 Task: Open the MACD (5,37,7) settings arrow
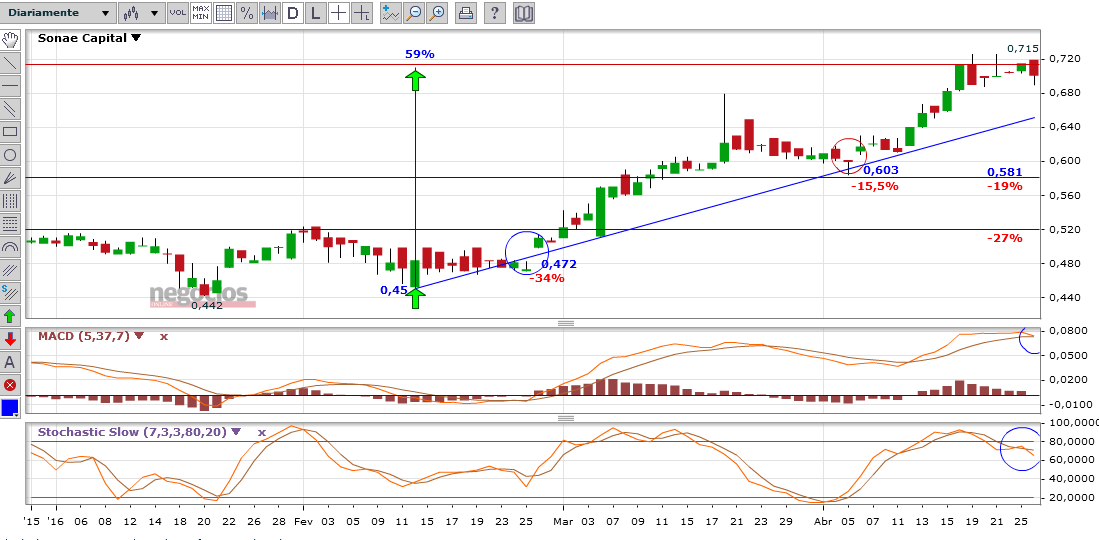(139, 336)
